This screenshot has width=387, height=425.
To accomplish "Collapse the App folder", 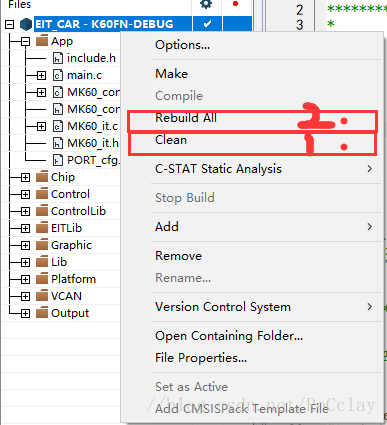I will (x=26, y=41).
